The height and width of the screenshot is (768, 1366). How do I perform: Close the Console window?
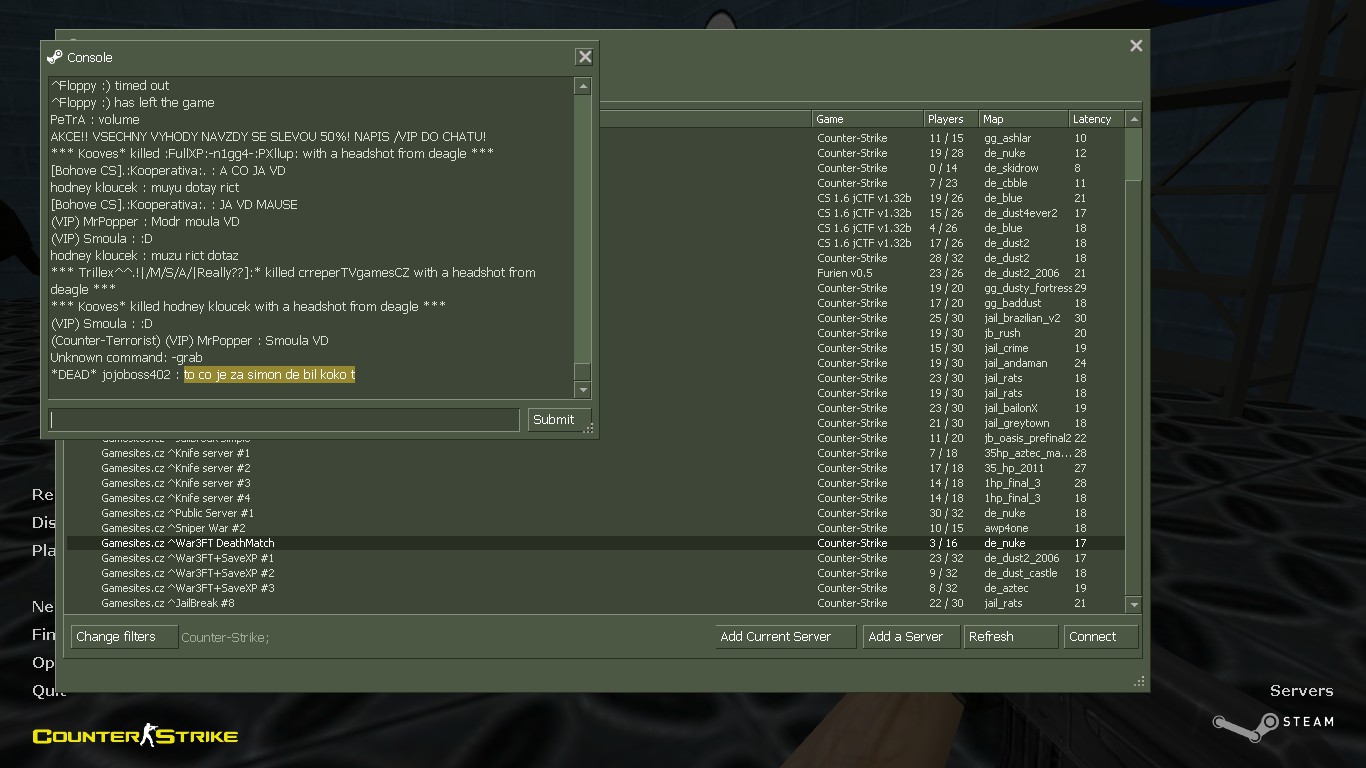pos(585,57)
